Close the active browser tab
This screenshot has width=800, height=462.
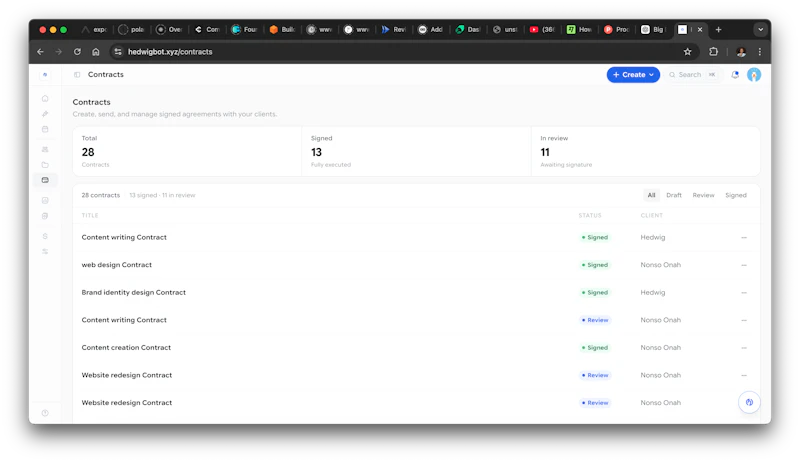pos(700,30)
